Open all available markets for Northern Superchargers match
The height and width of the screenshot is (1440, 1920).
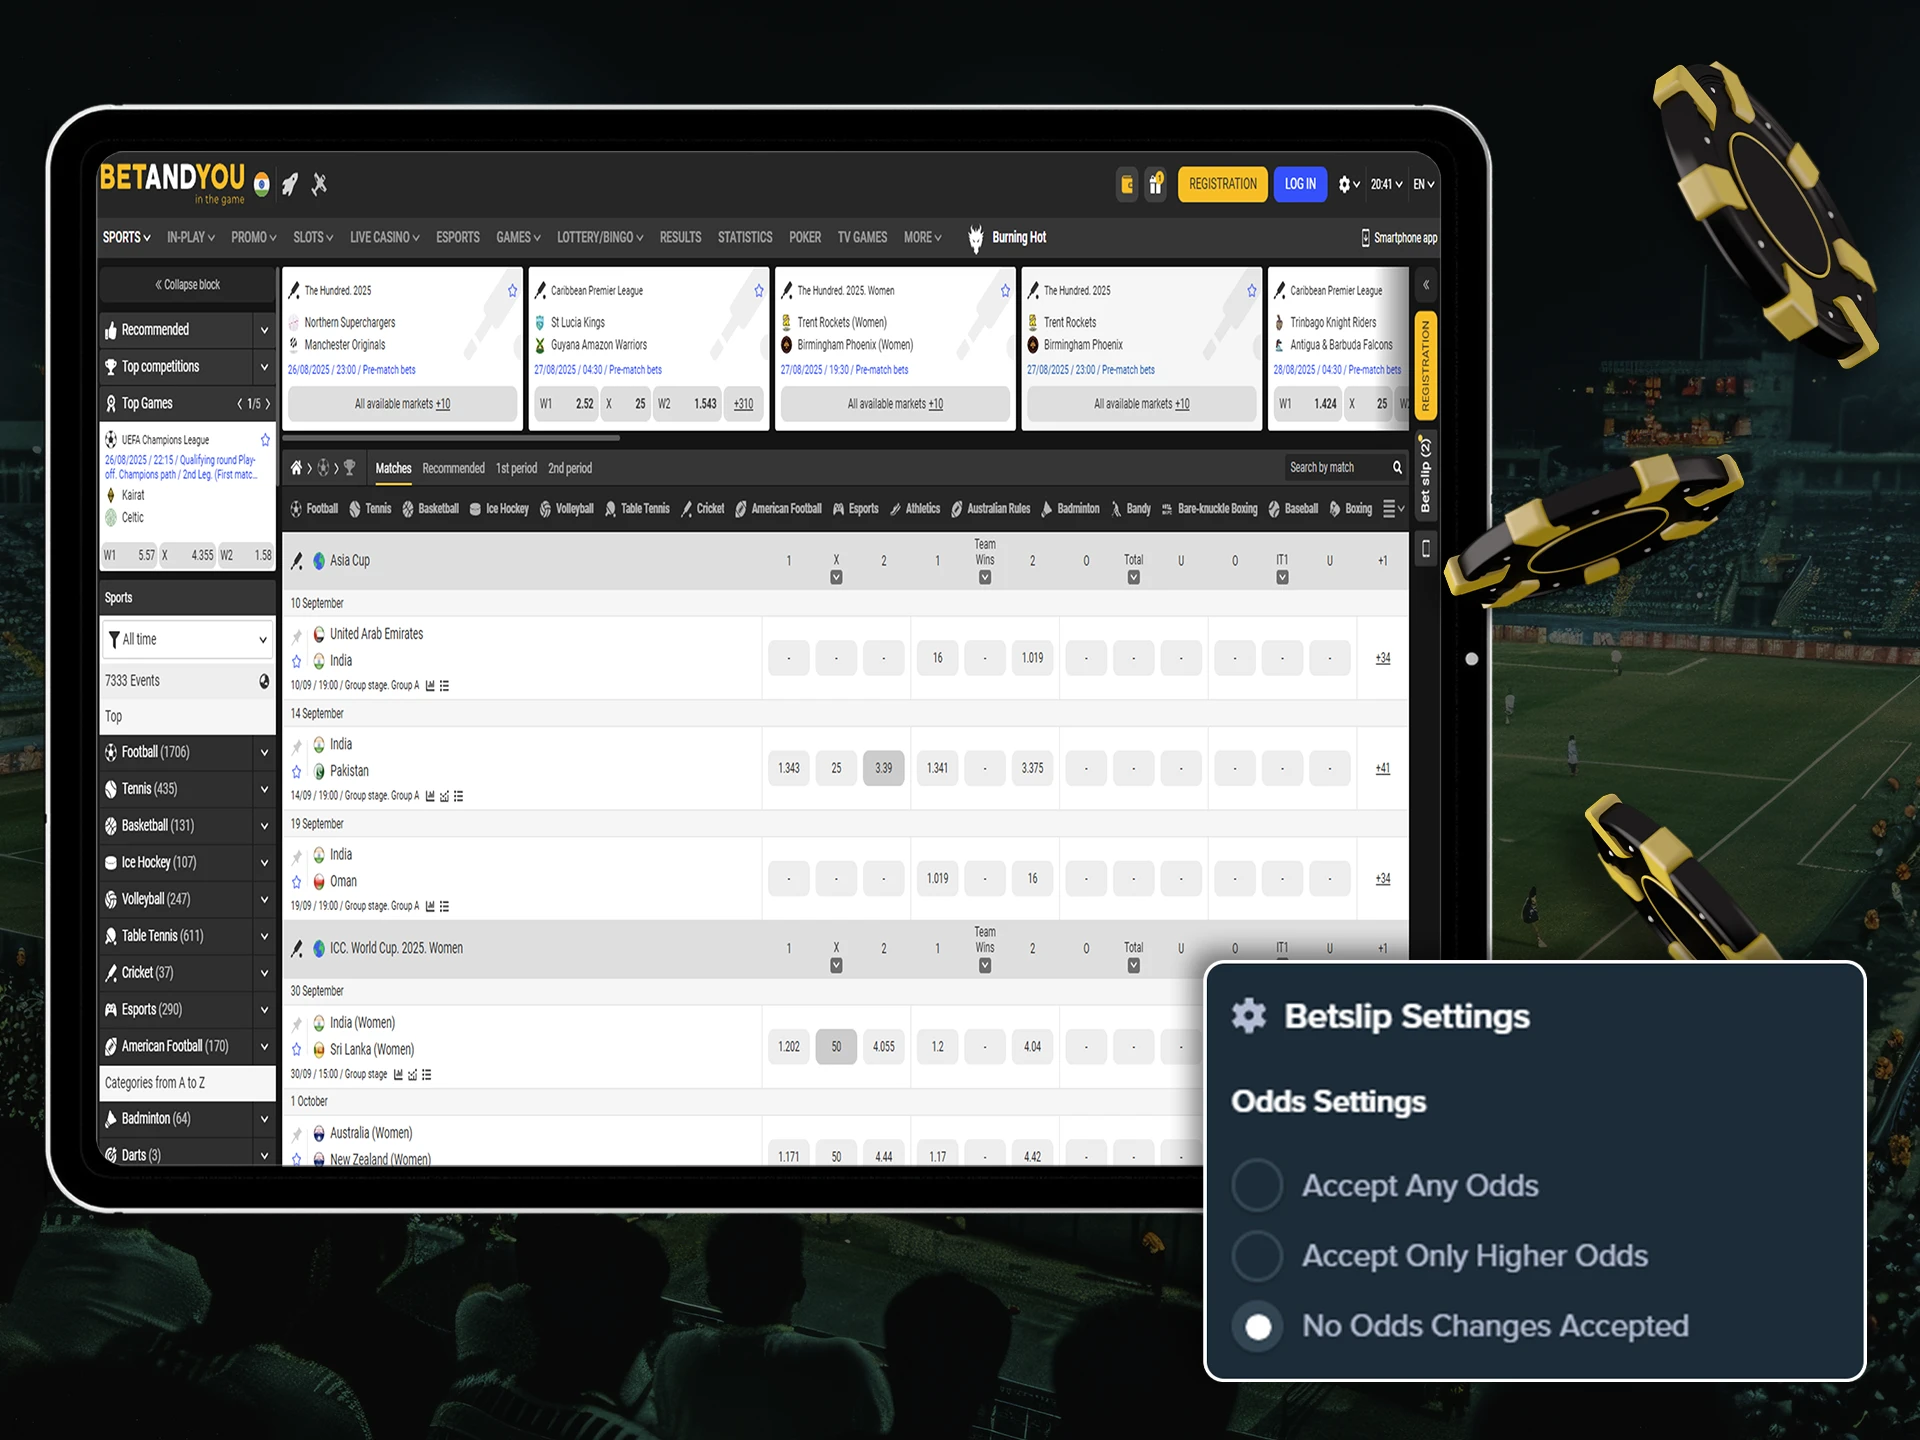point(402,404)
